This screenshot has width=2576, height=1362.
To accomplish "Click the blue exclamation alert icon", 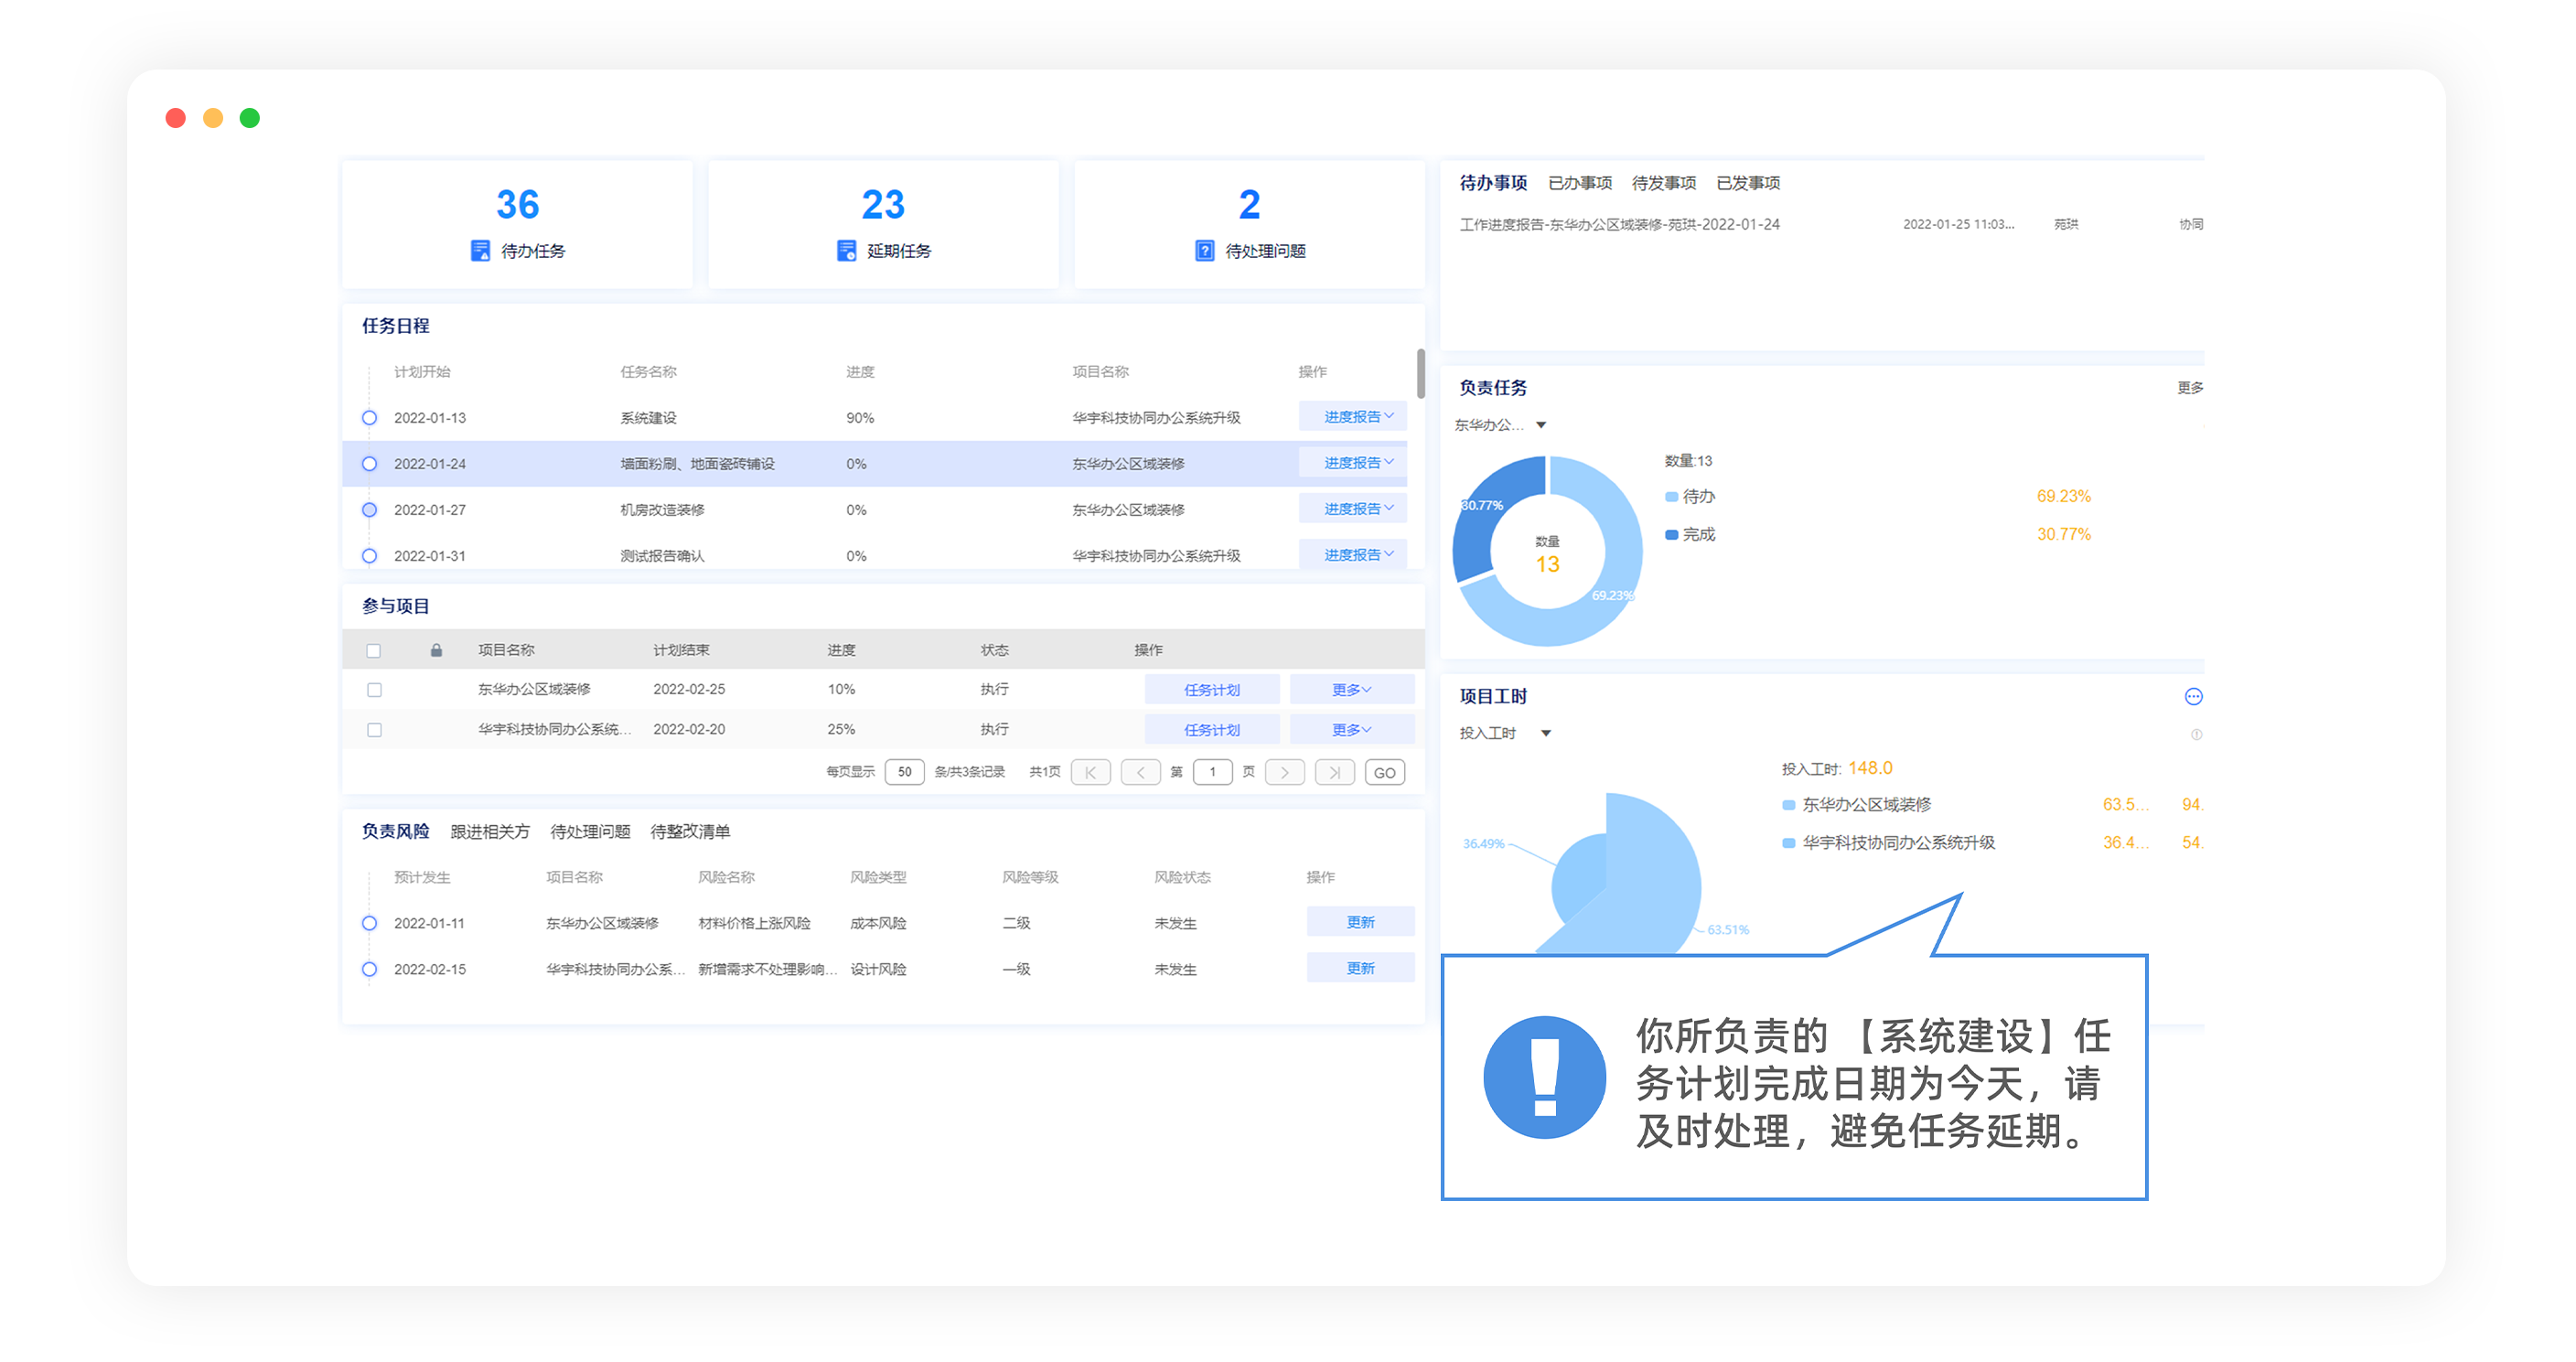I will (1544, 1077).
